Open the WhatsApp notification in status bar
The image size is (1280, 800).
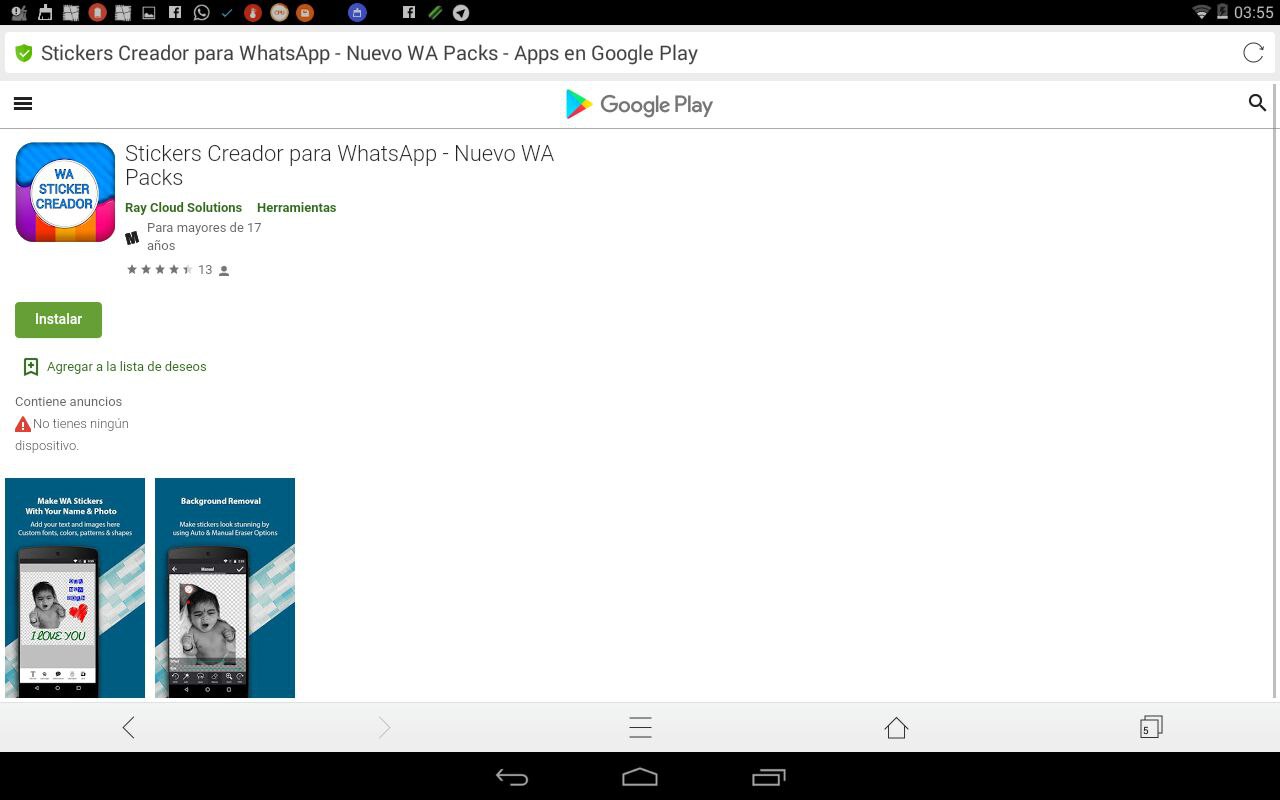[202, 13]
